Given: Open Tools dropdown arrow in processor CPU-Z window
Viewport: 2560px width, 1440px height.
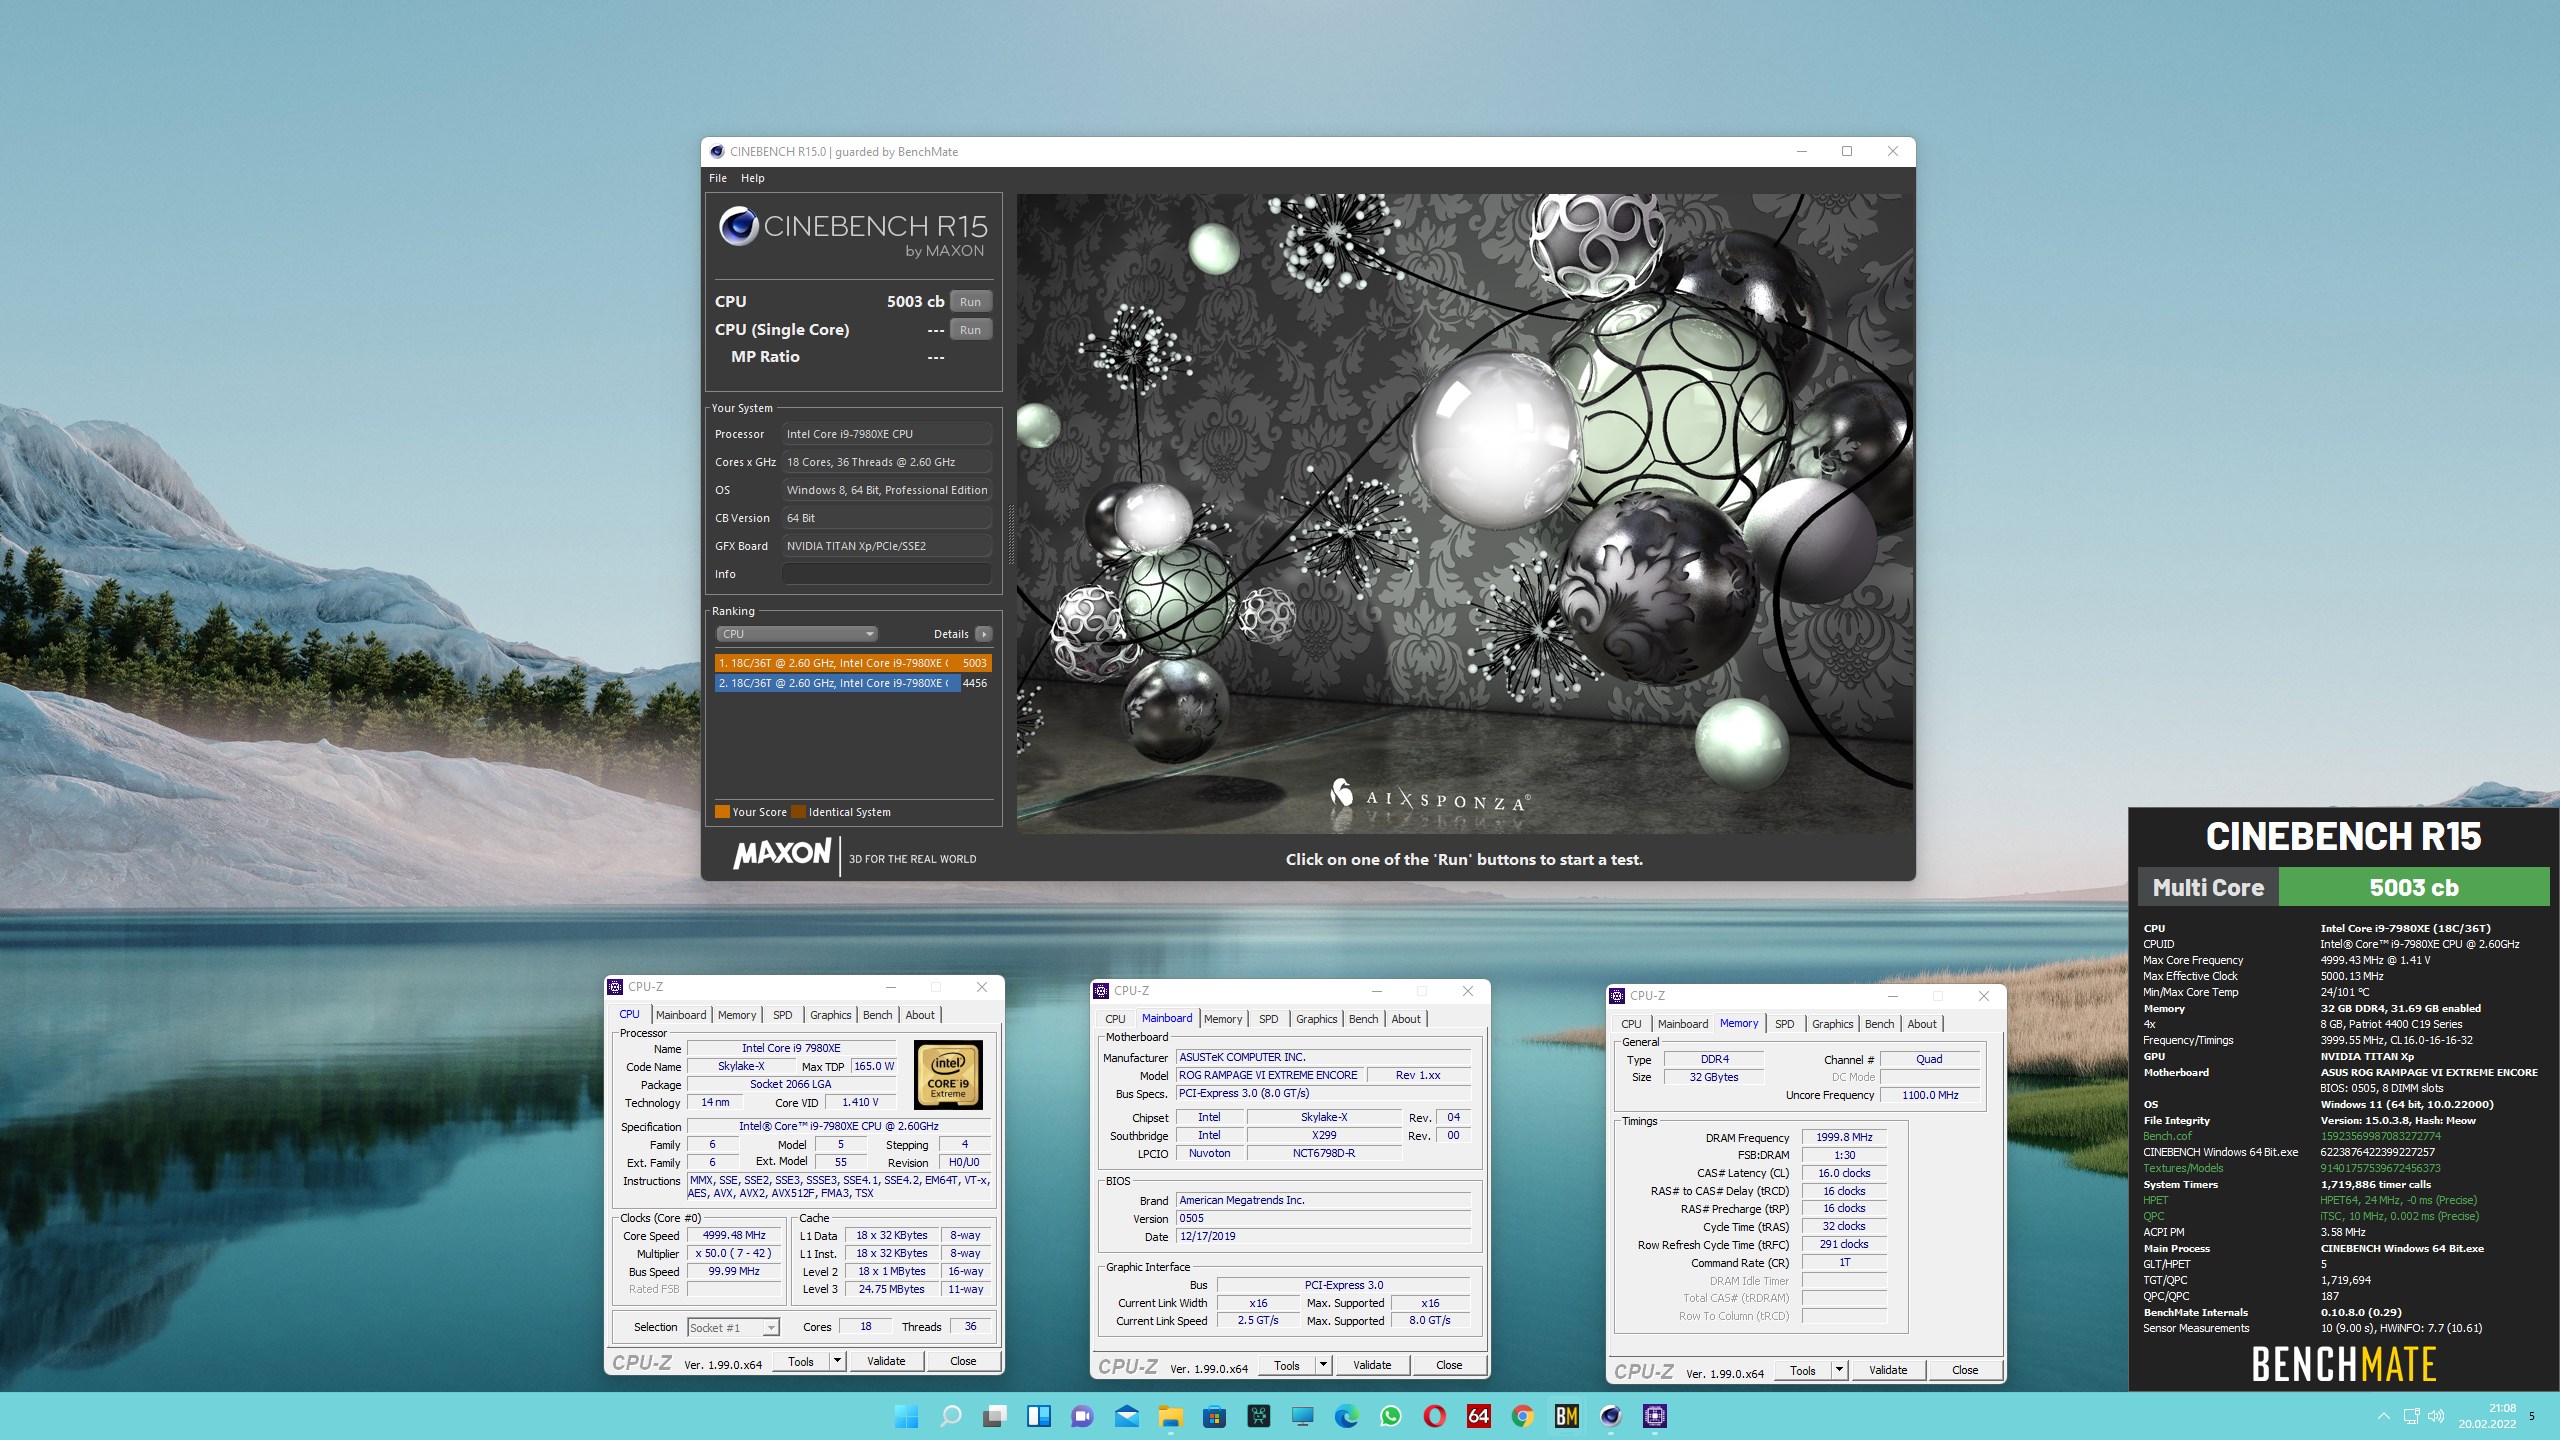Looking at the screenshot, I should [x=837, y=1361].
